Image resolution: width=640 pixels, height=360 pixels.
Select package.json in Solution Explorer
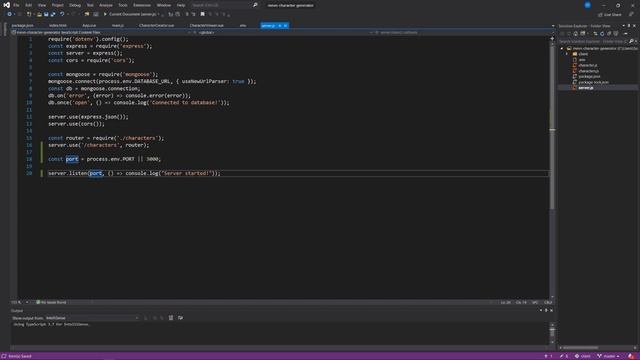[589, 76]
